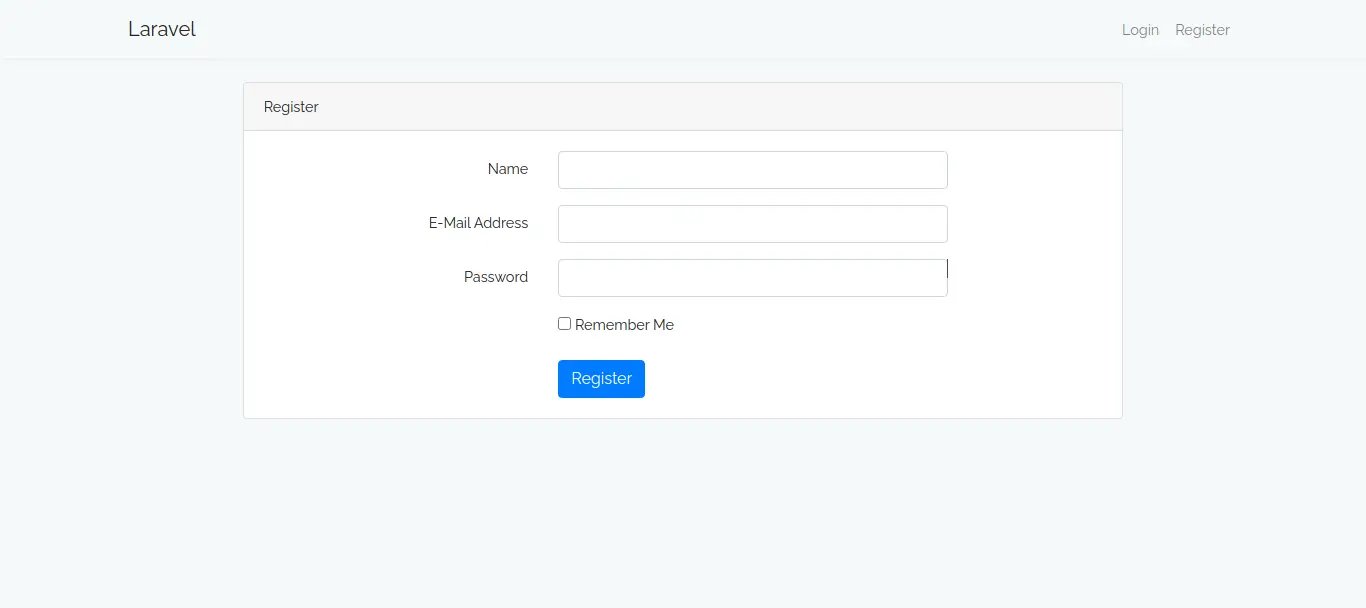Go to Register in the navbar
The height and width of the screenshot is (608, 1366).
[1202, 30]
